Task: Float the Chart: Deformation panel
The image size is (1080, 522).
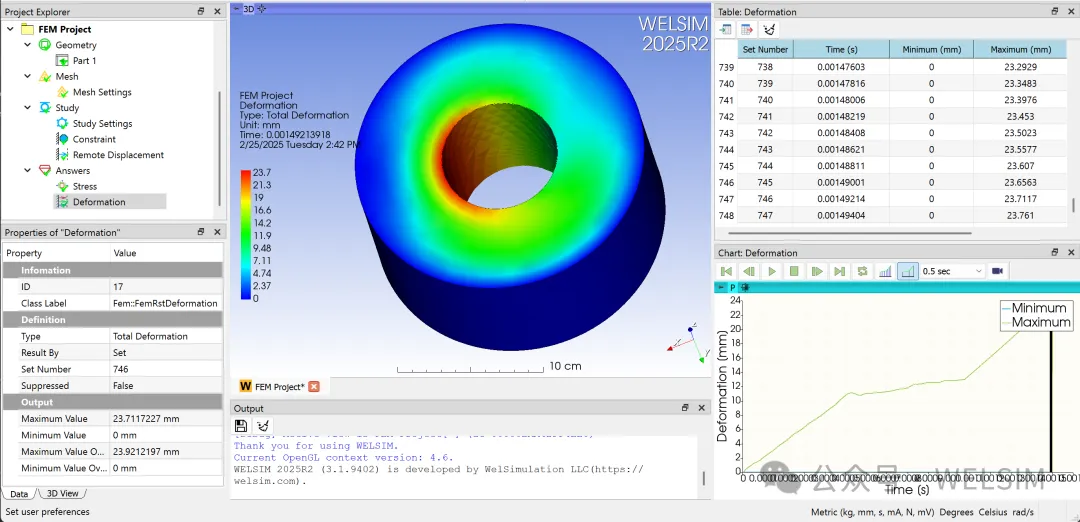Action: click(x=1055, y=253)
